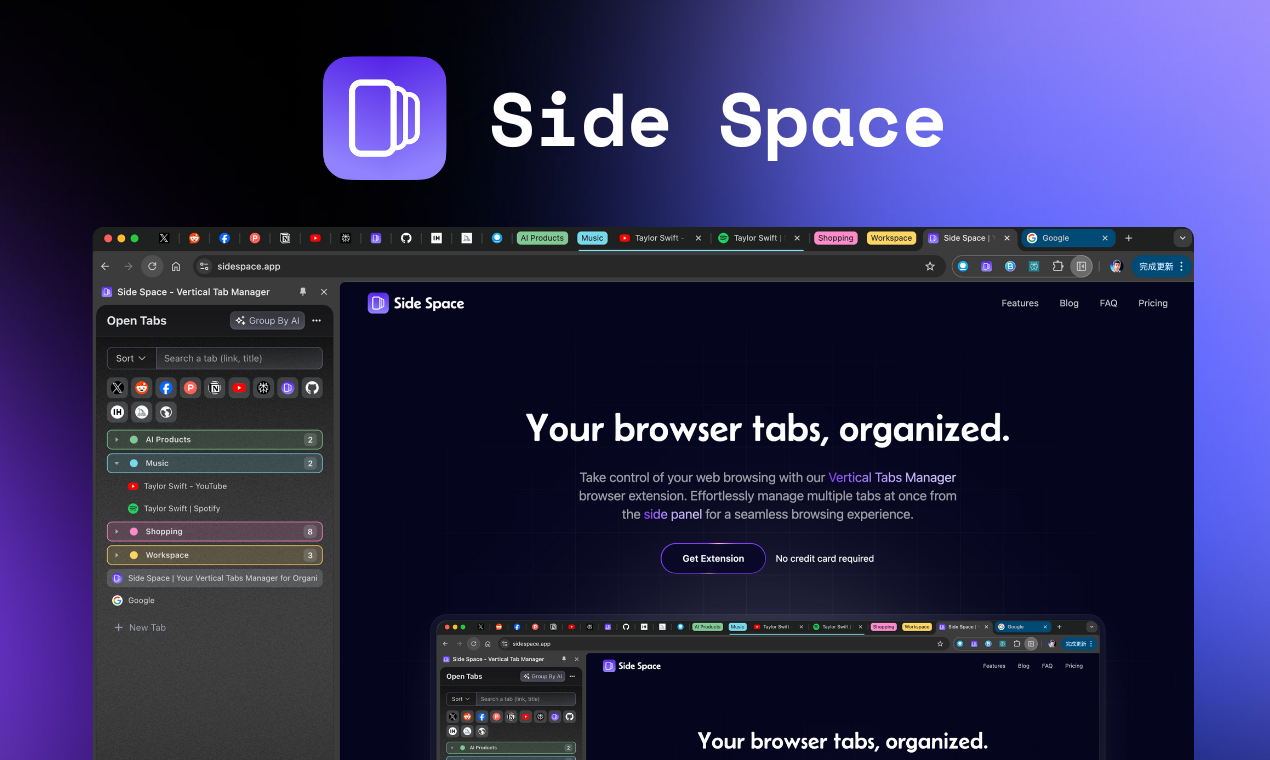1270x760 pixels.
Task: Close the Google tab
Action: click(1105, 238)
